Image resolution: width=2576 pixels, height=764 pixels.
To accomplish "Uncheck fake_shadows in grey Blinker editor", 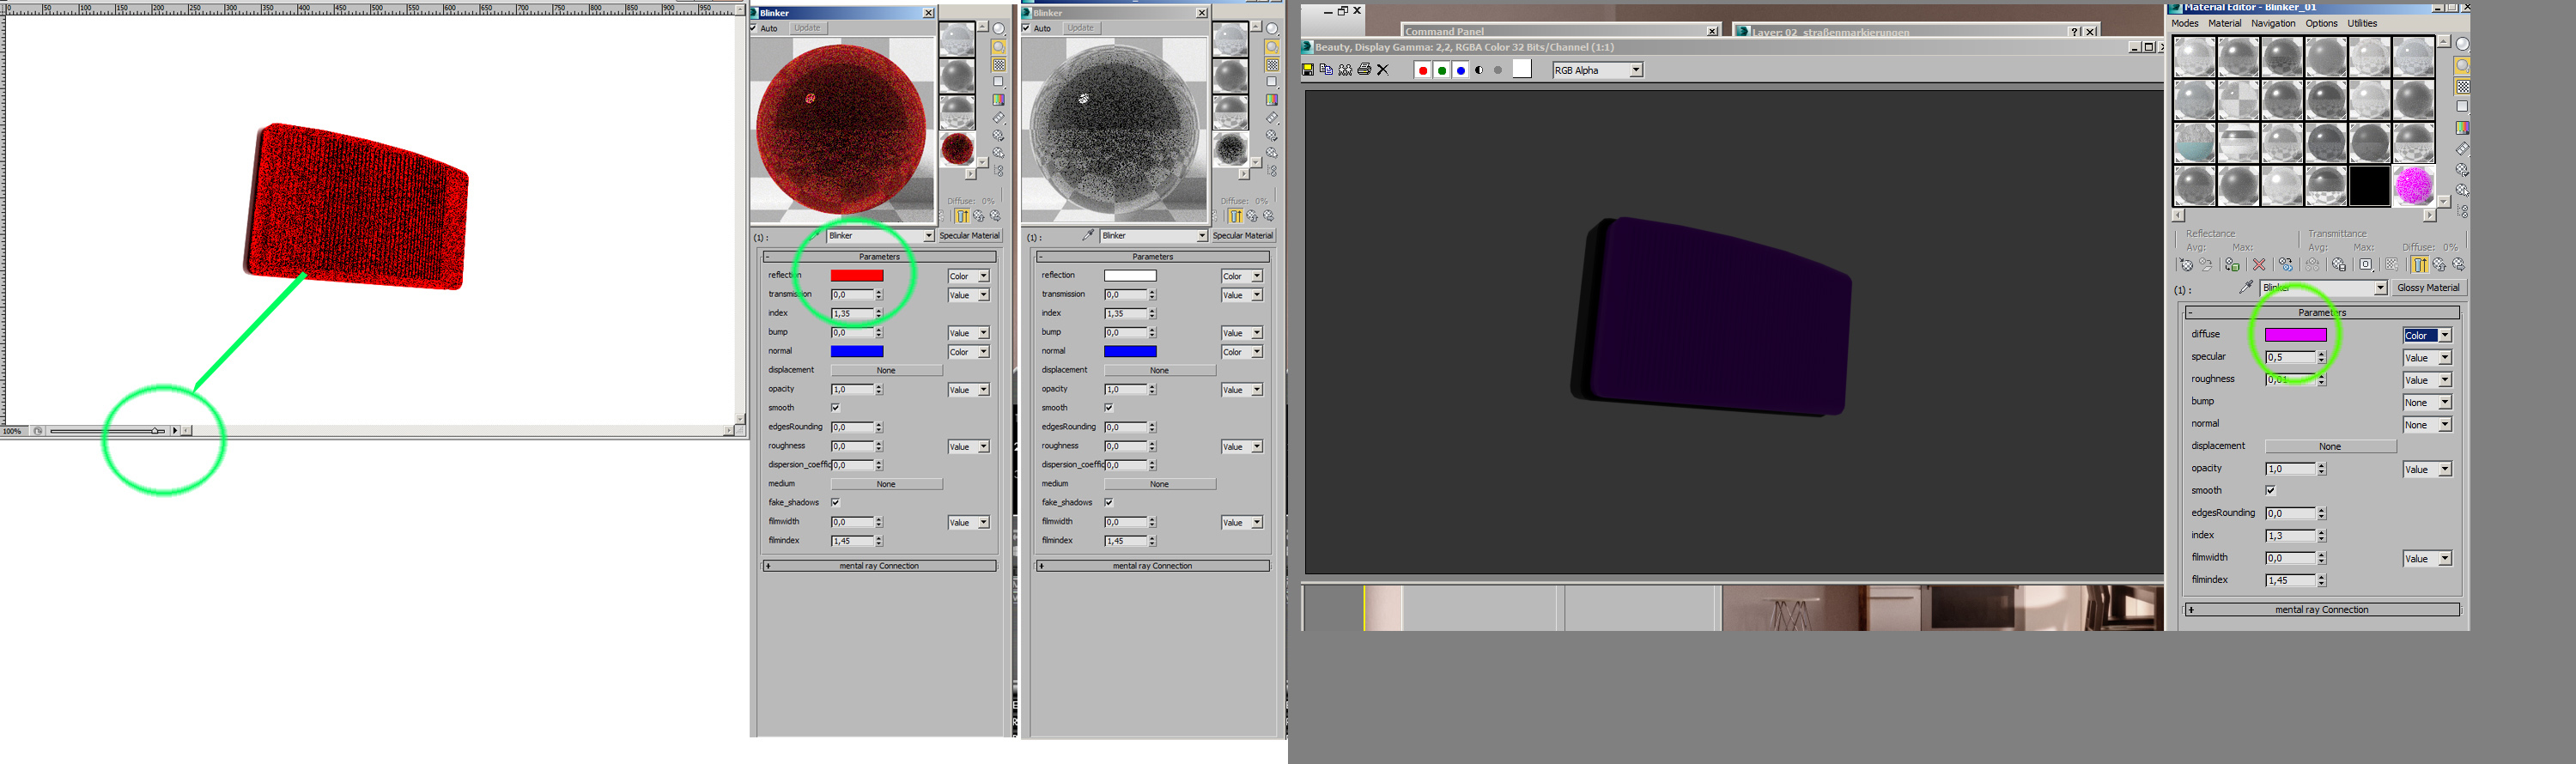I will [1108, 503].
